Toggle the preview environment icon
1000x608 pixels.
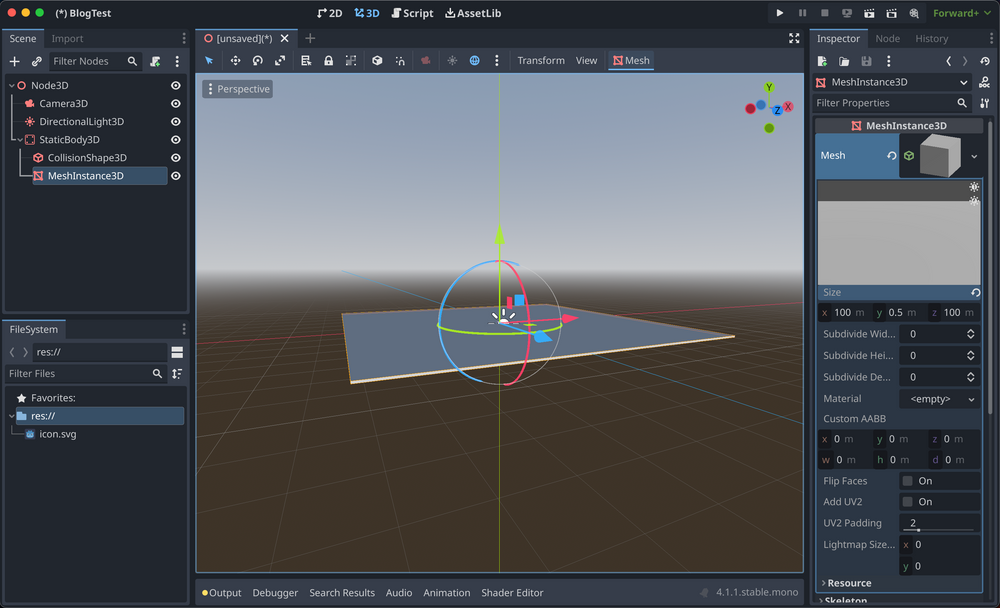[x=475, y=60]
